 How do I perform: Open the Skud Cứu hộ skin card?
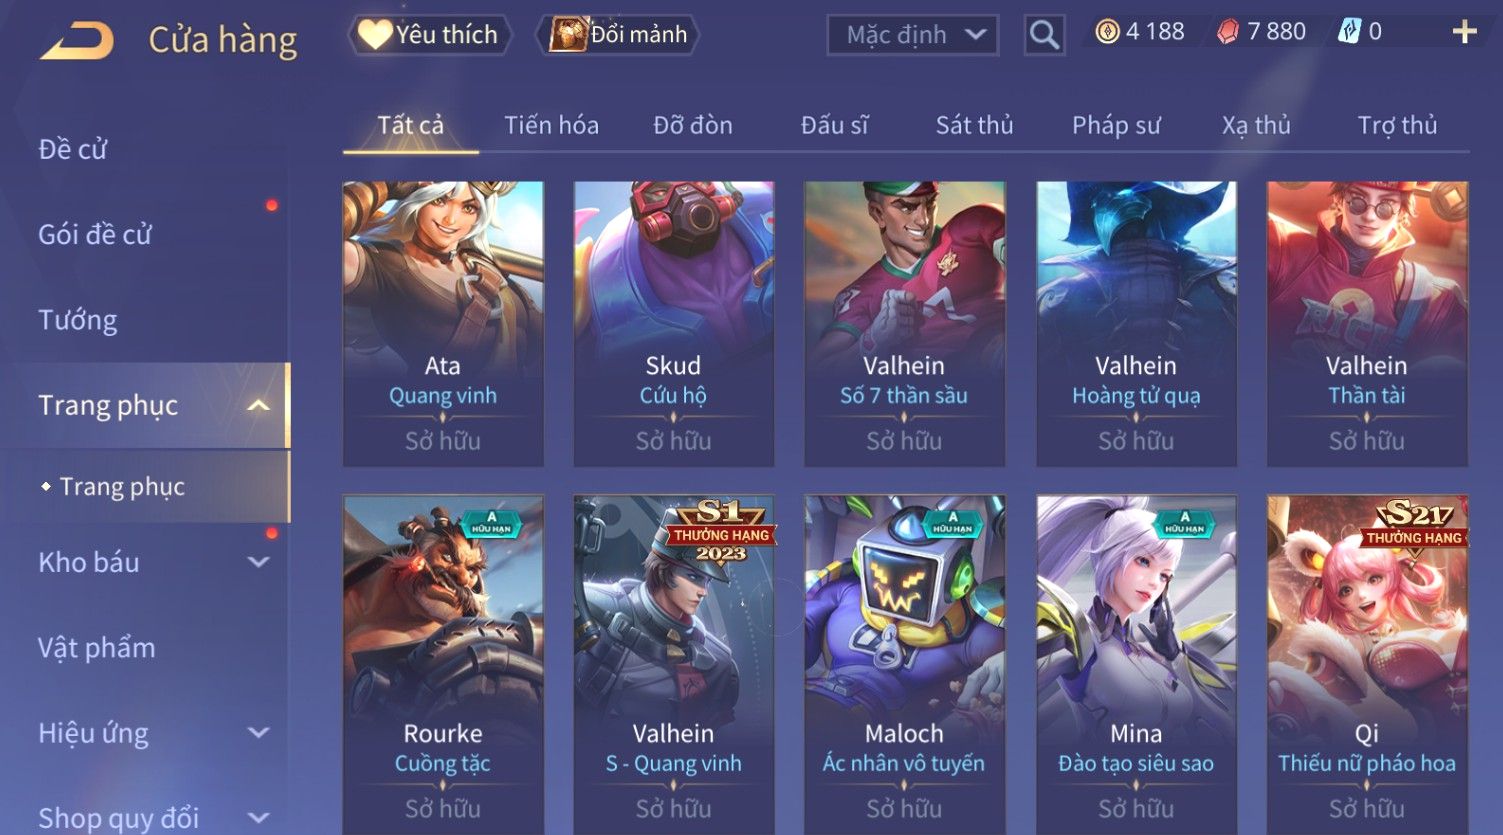point(673,324)
